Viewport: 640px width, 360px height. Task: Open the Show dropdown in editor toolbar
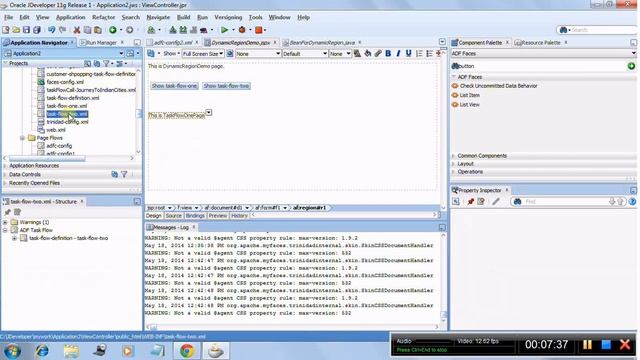pos(171,53)
